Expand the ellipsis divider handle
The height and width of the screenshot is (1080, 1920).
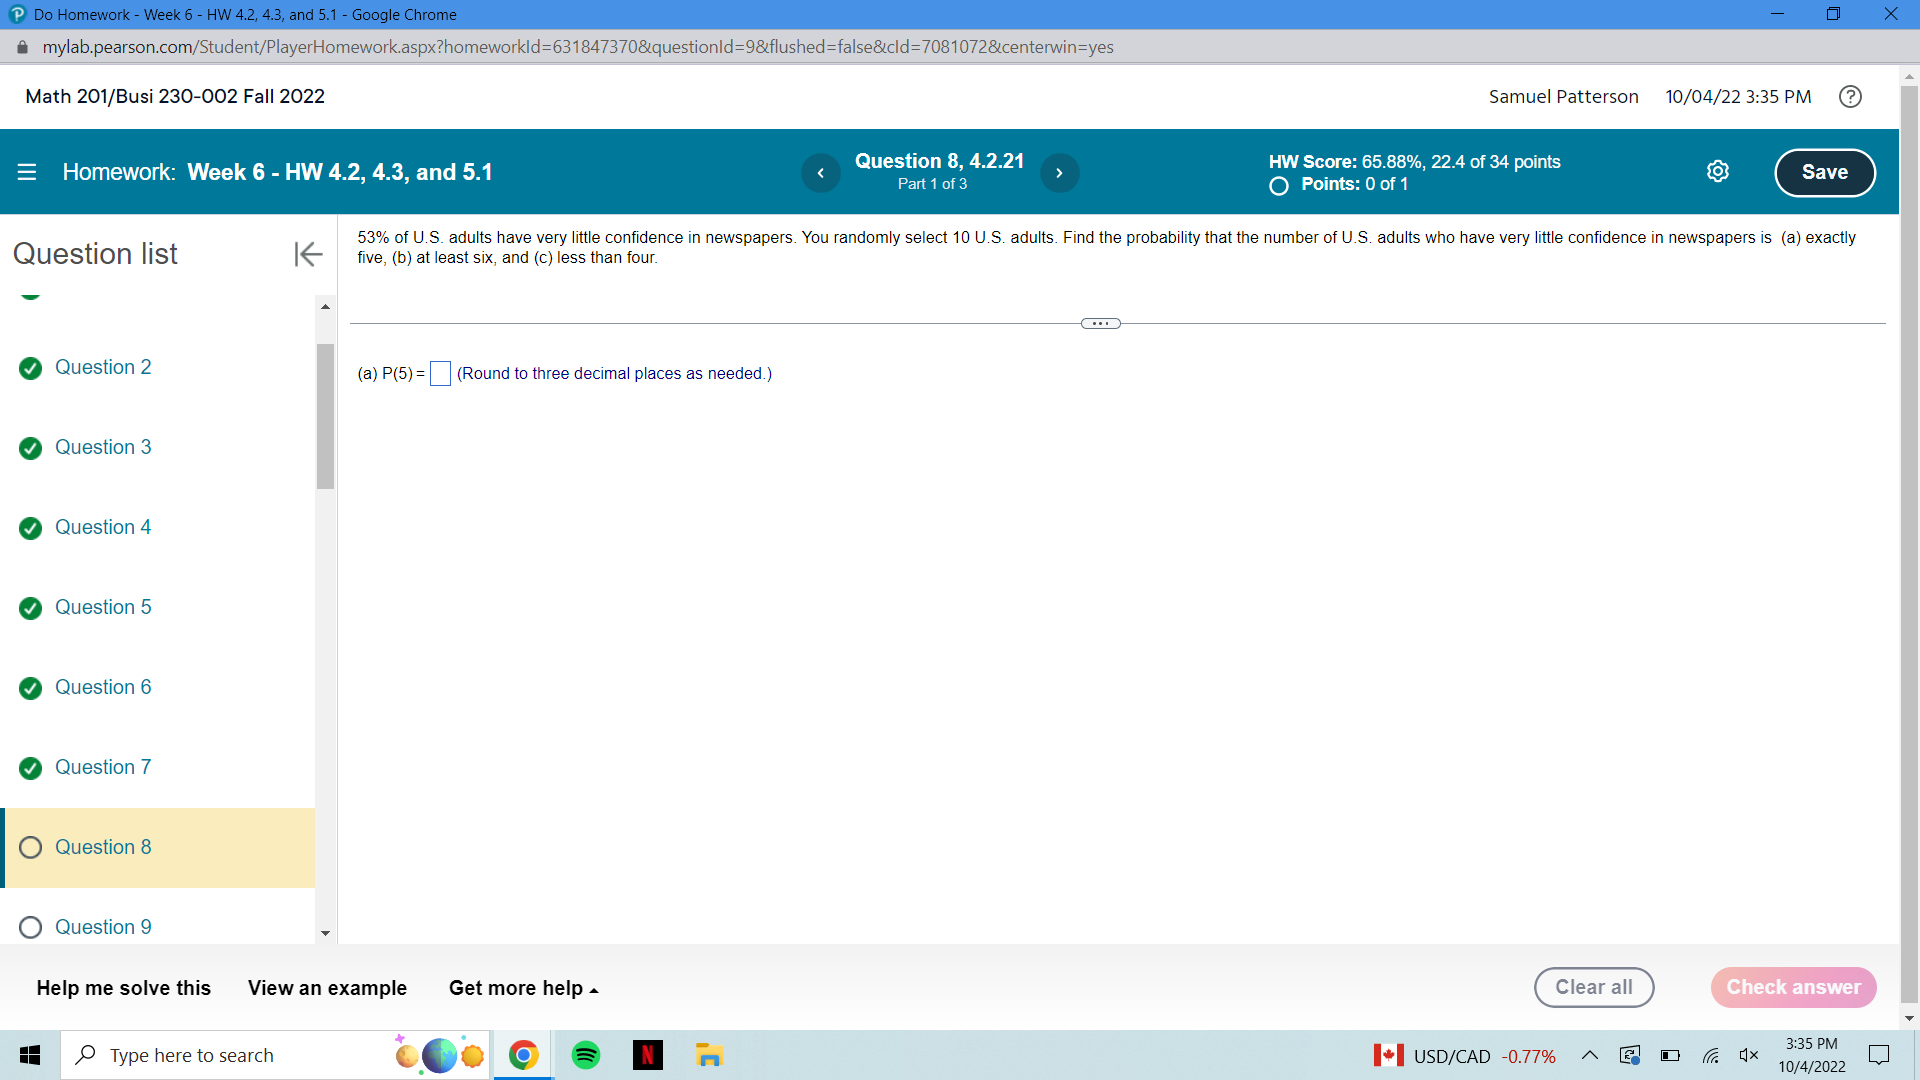point(1100,323)
